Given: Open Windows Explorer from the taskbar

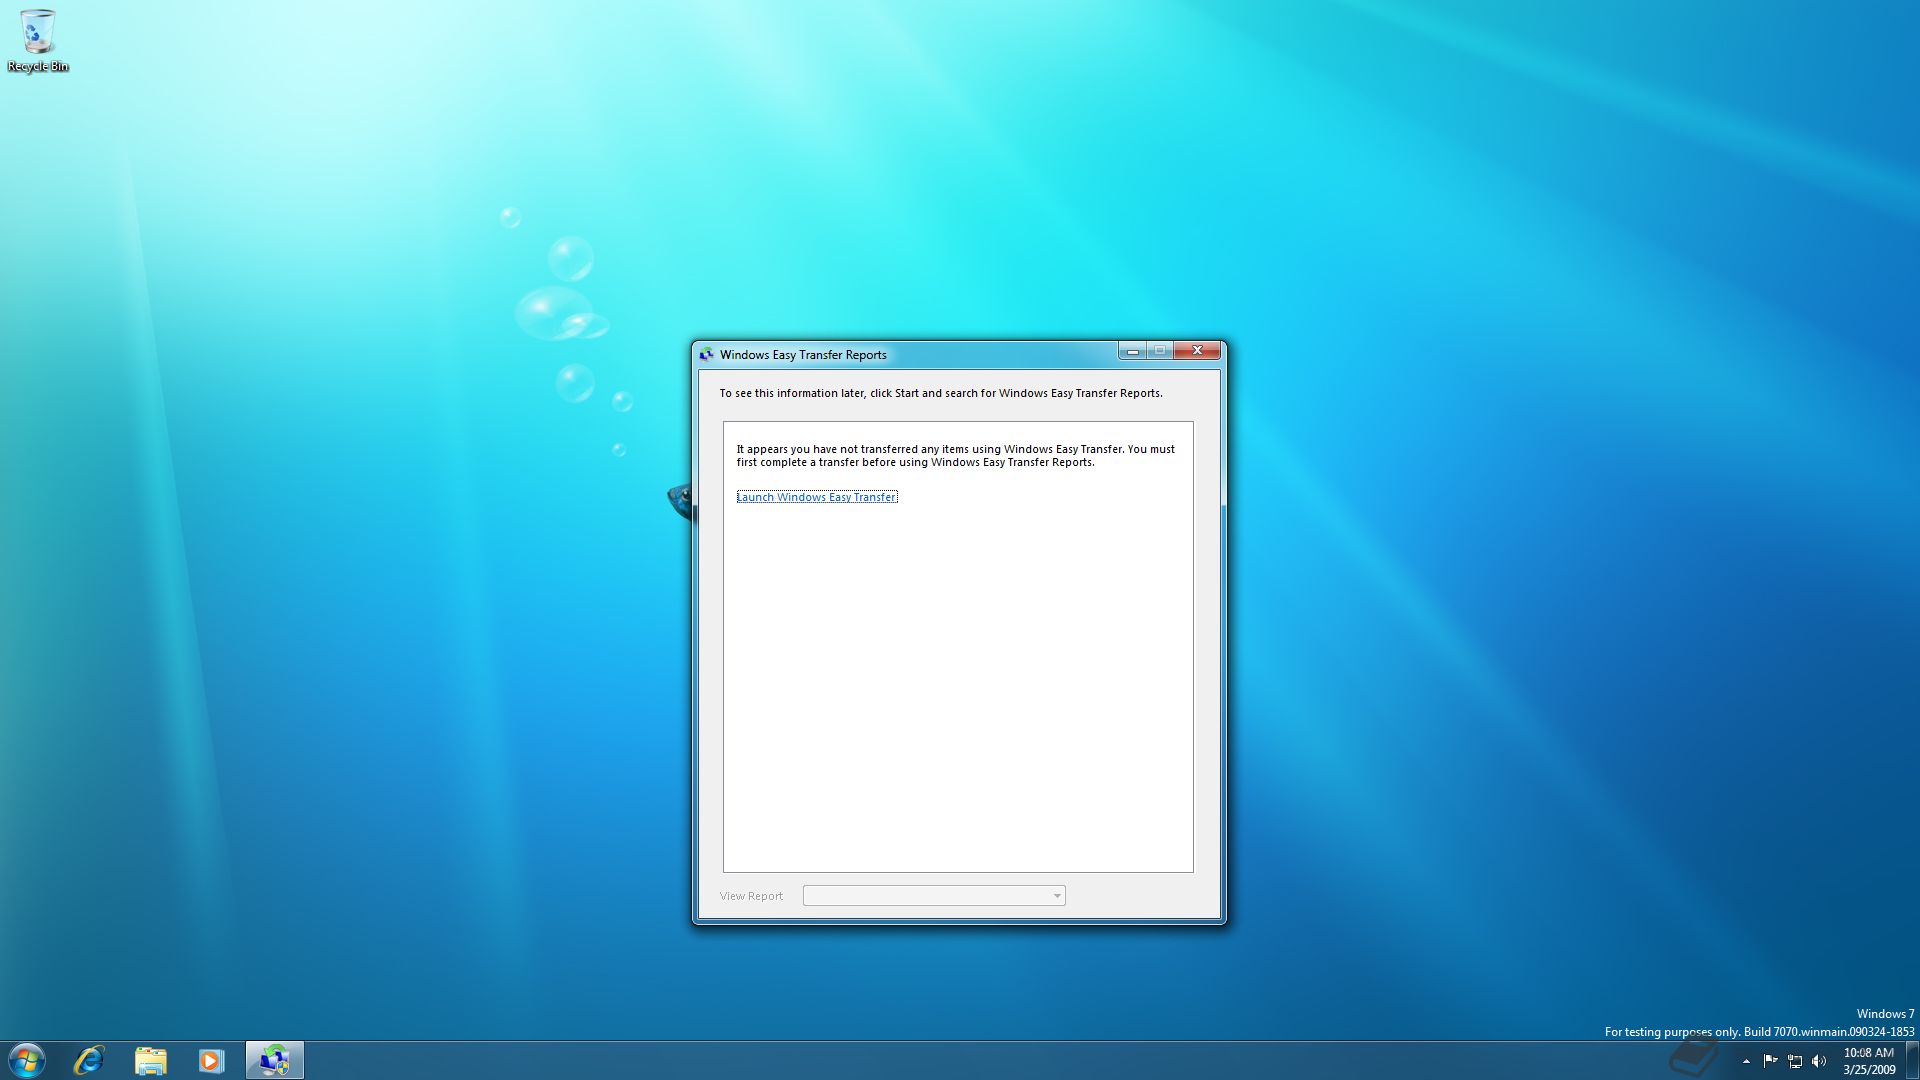Looking at the screenshot, I should click(150, 1060).
